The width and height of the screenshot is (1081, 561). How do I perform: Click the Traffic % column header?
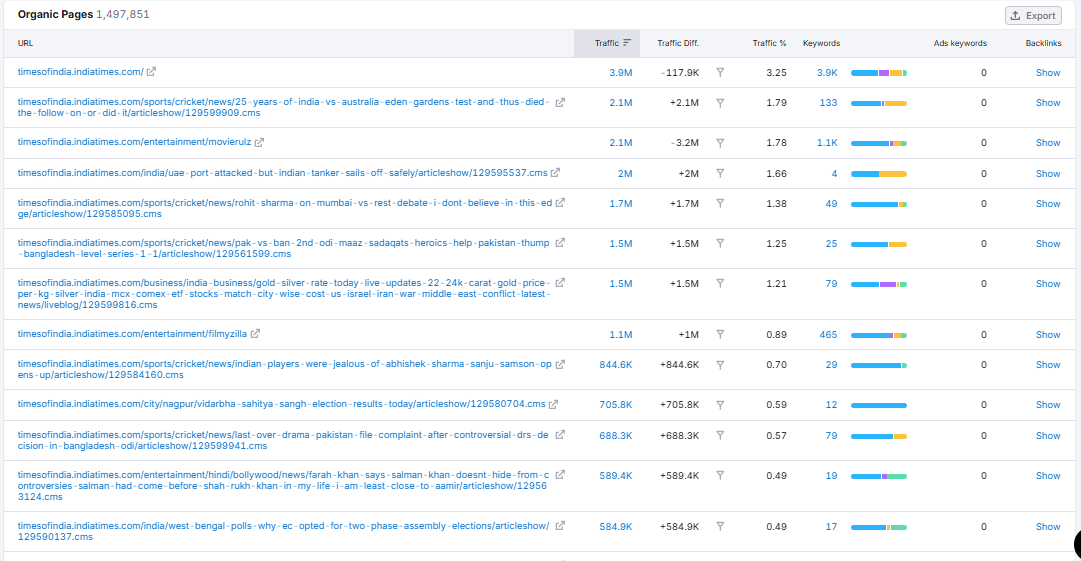(x=769, y=43)
